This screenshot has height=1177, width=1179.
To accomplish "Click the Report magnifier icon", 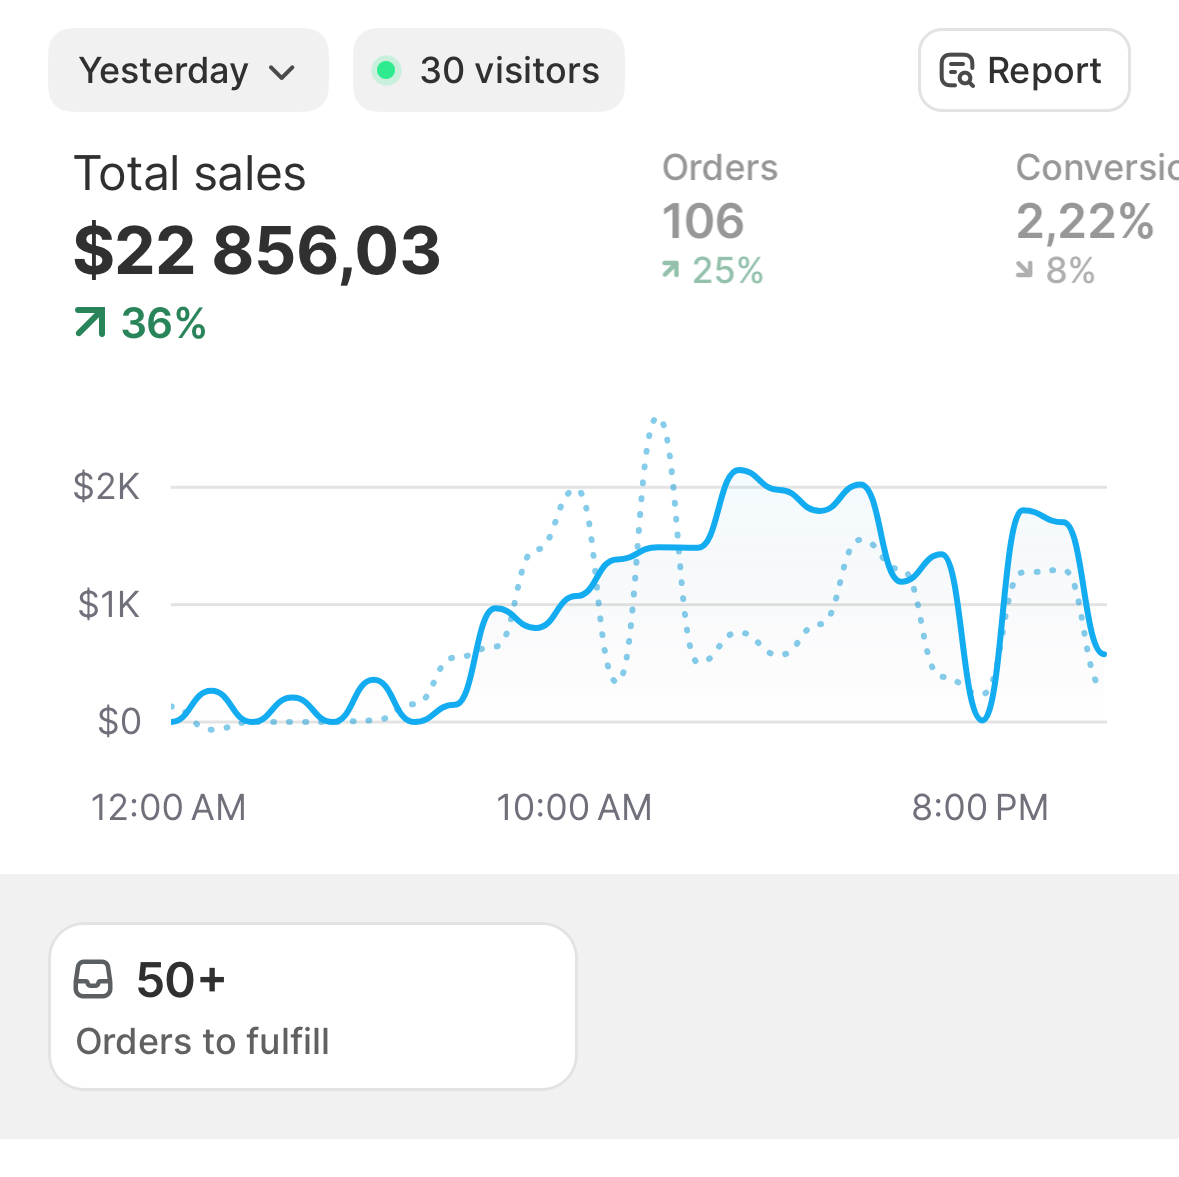I will pos(957,71).
